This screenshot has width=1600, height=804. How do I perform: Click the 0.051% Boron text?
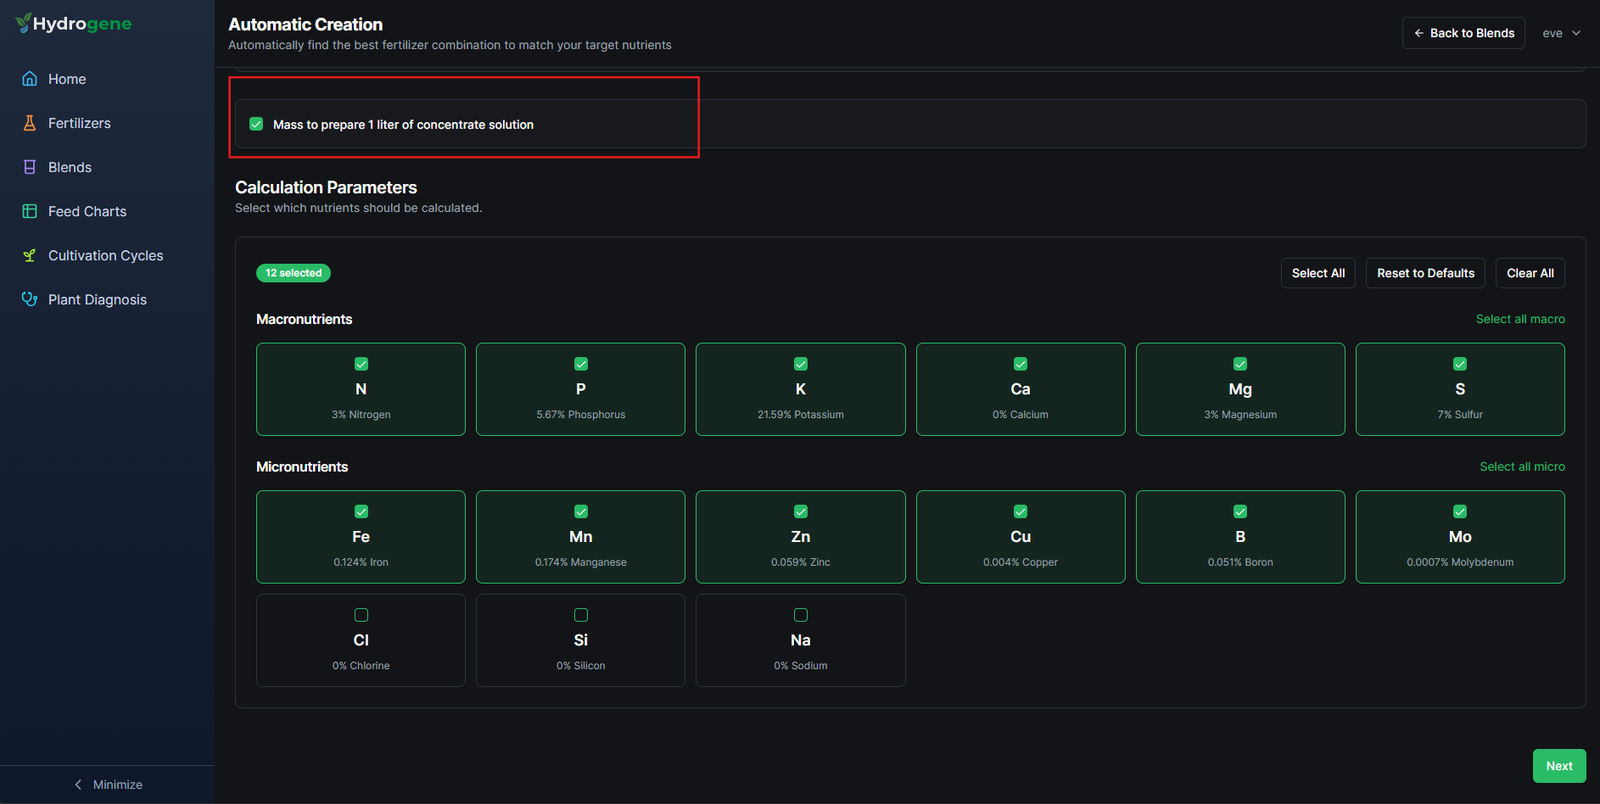1240,562
